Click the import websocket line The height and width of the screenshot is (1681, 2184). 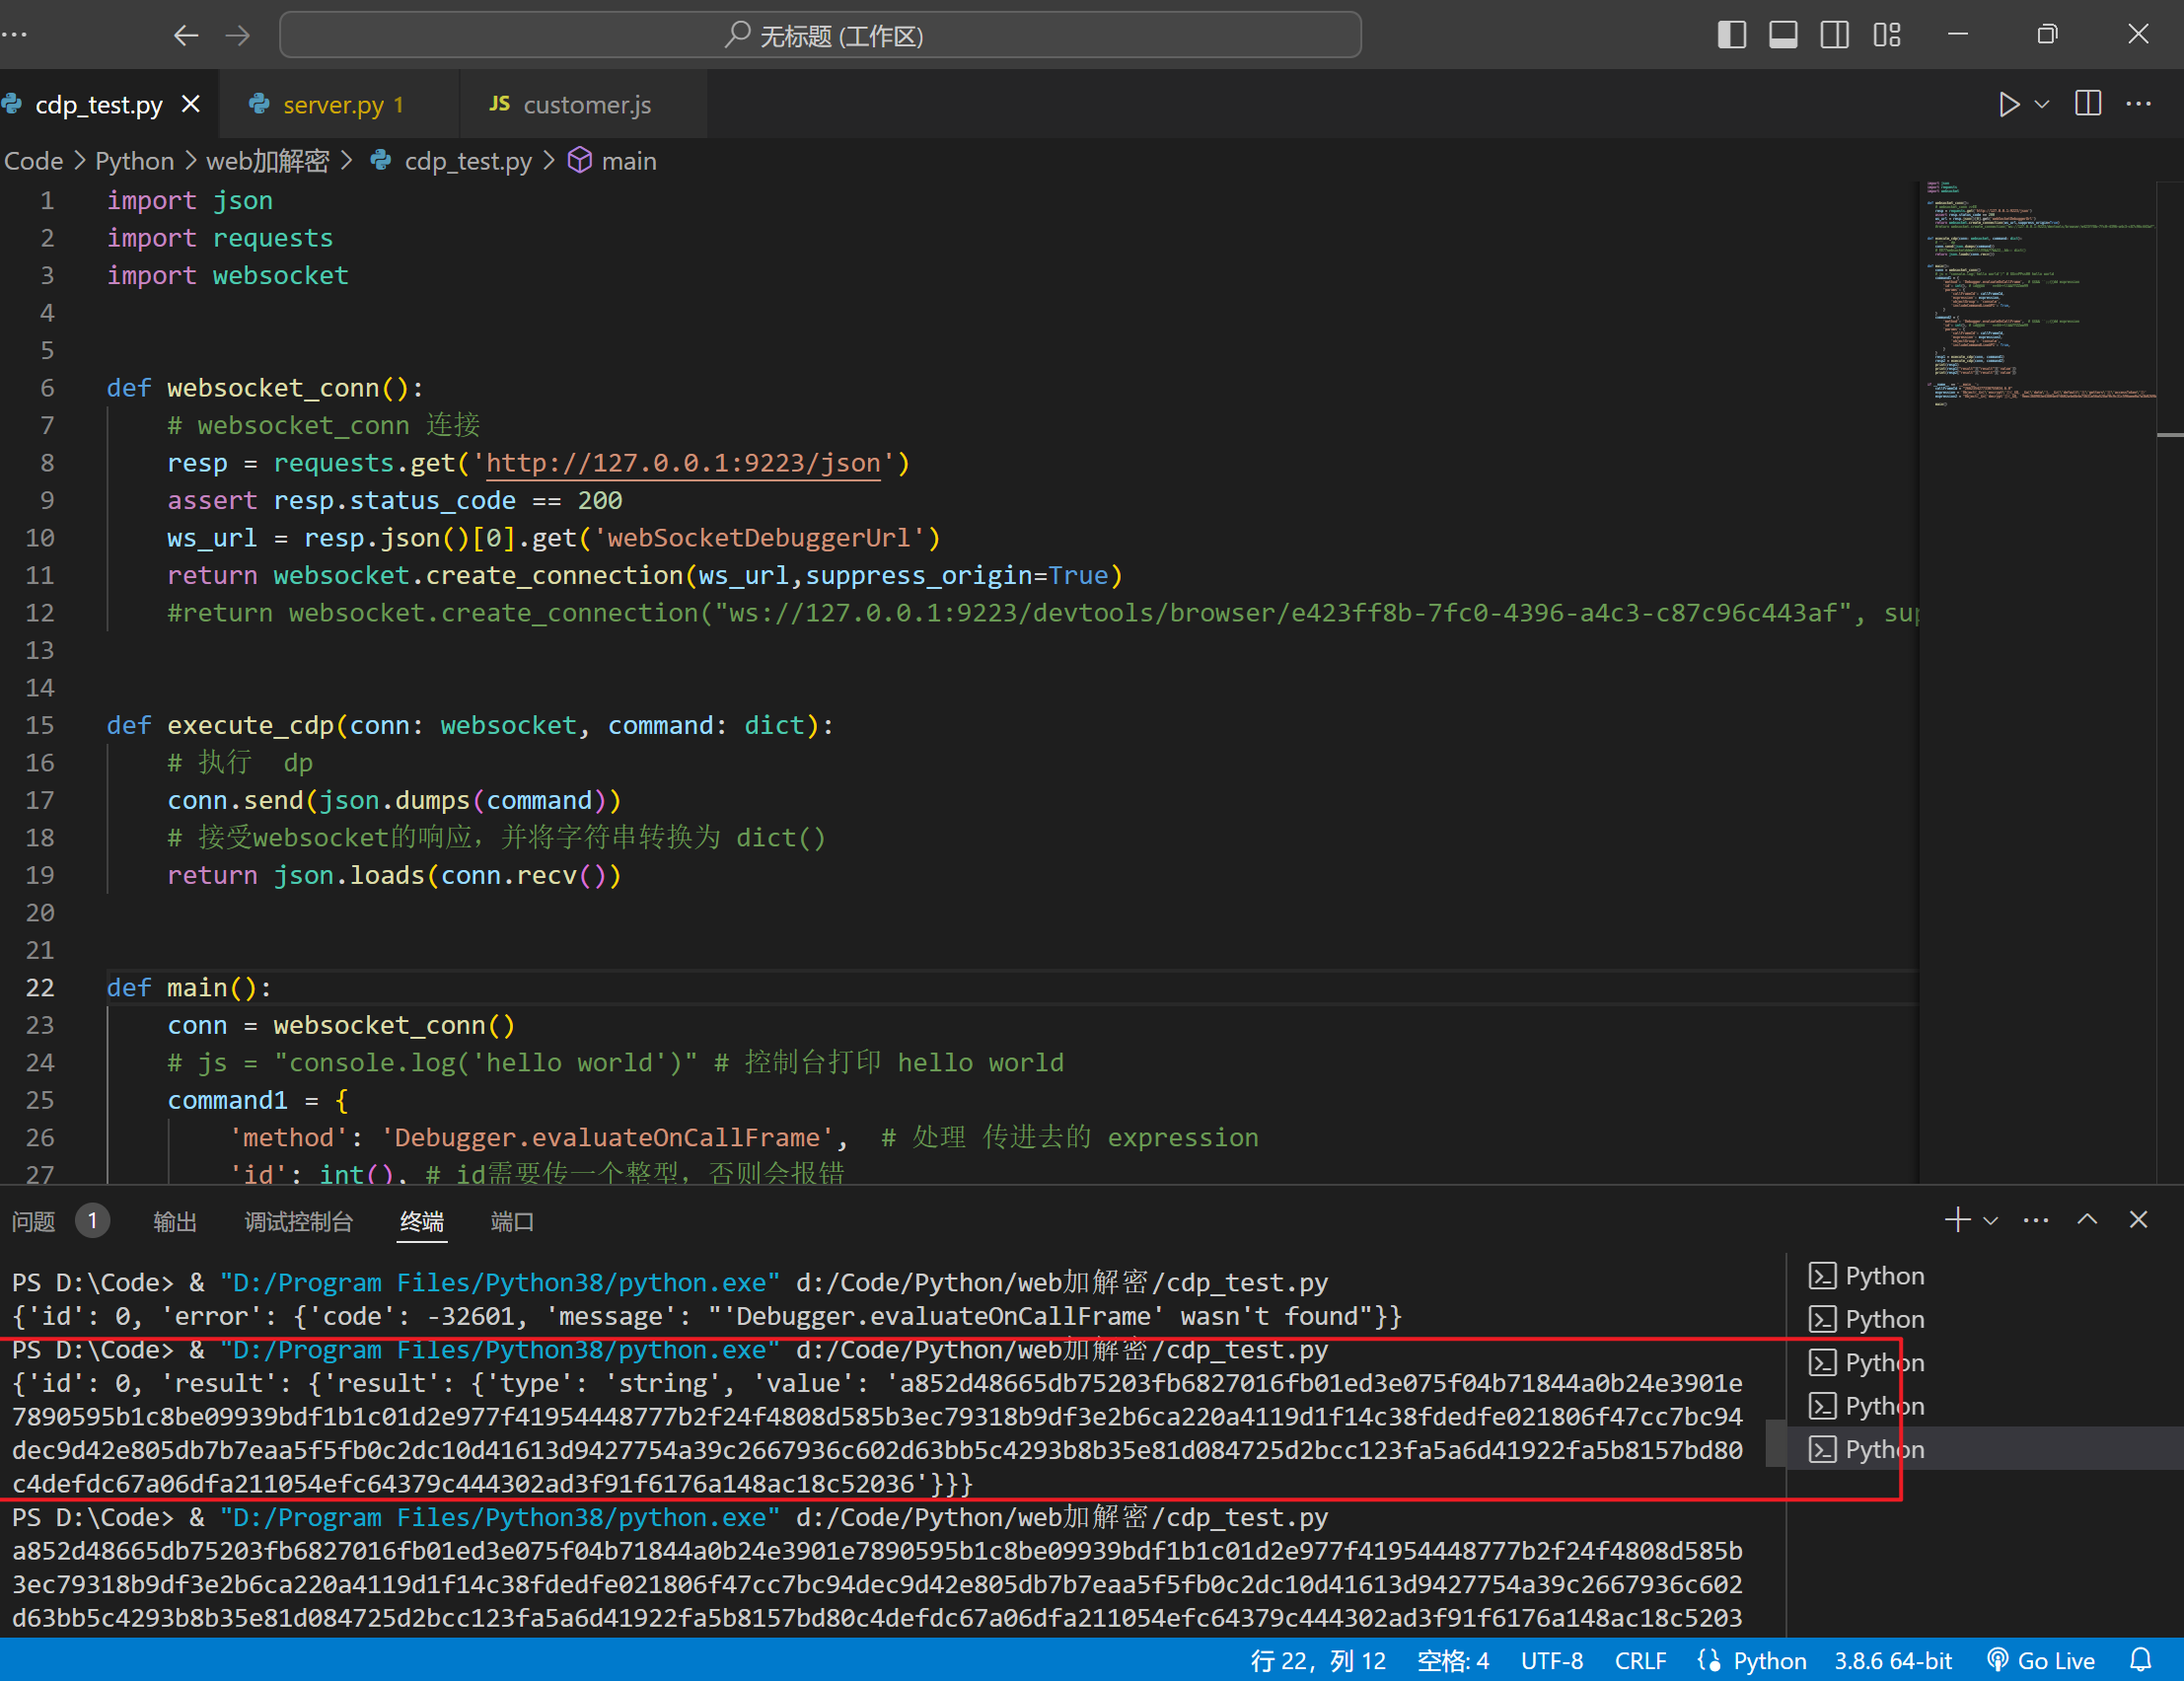[227, 275]
